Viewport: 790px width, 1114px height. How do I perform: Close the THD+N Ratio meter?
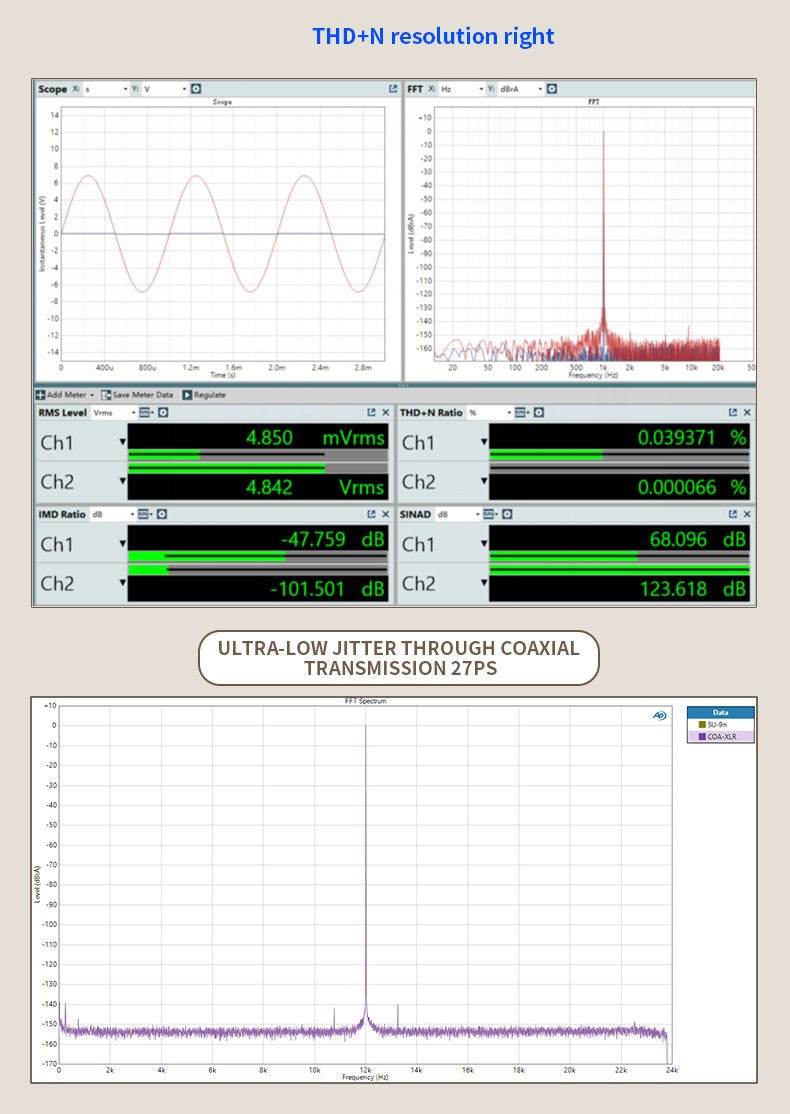[x=747, y=412]
